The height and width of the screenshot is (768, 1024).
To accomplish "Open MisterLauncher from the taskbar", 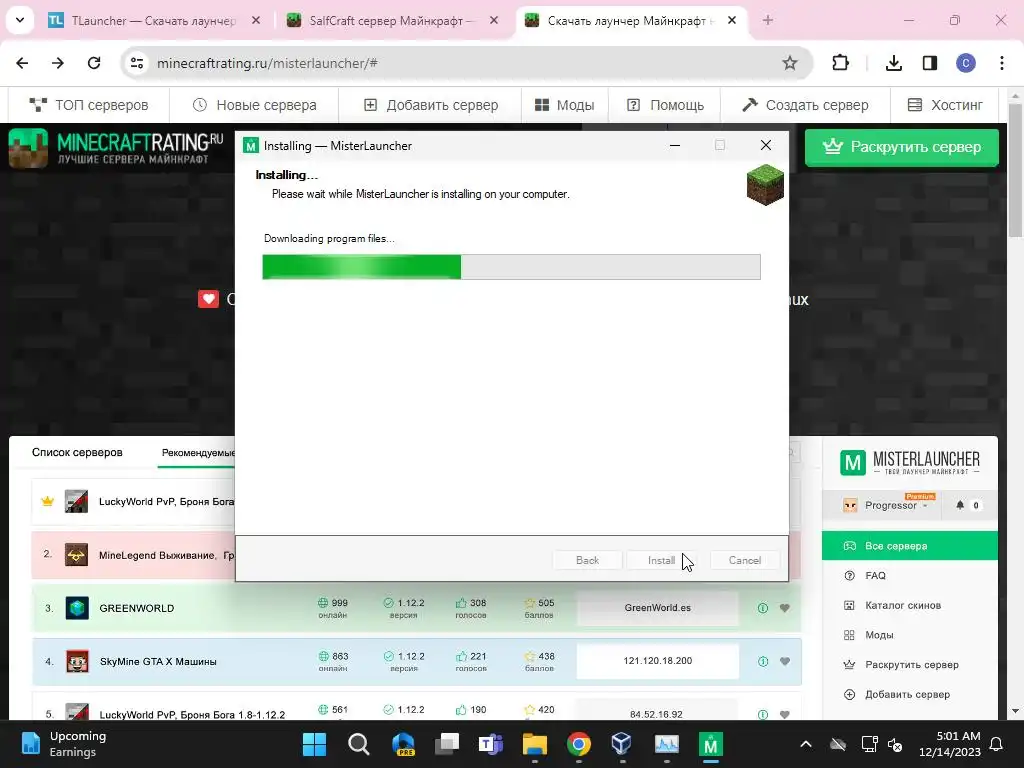I will (x=711, y=744).
